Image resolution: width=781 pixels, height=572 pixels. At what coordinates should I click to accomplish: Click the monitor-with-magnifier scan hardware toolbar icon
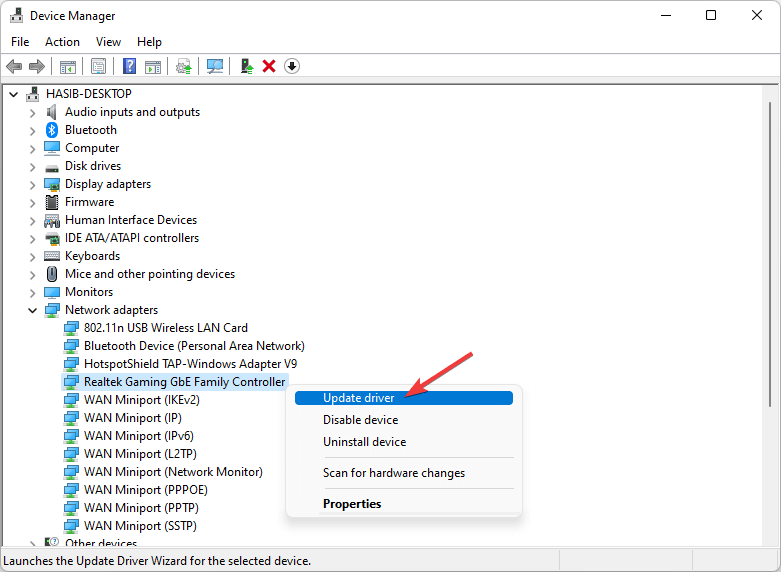[215, 66]
